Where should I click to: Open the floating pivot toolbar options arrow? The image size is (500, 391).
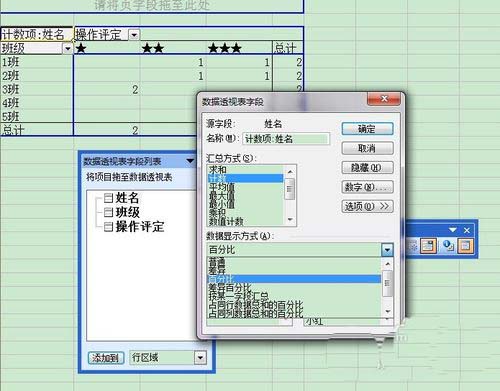pos(453,230)
